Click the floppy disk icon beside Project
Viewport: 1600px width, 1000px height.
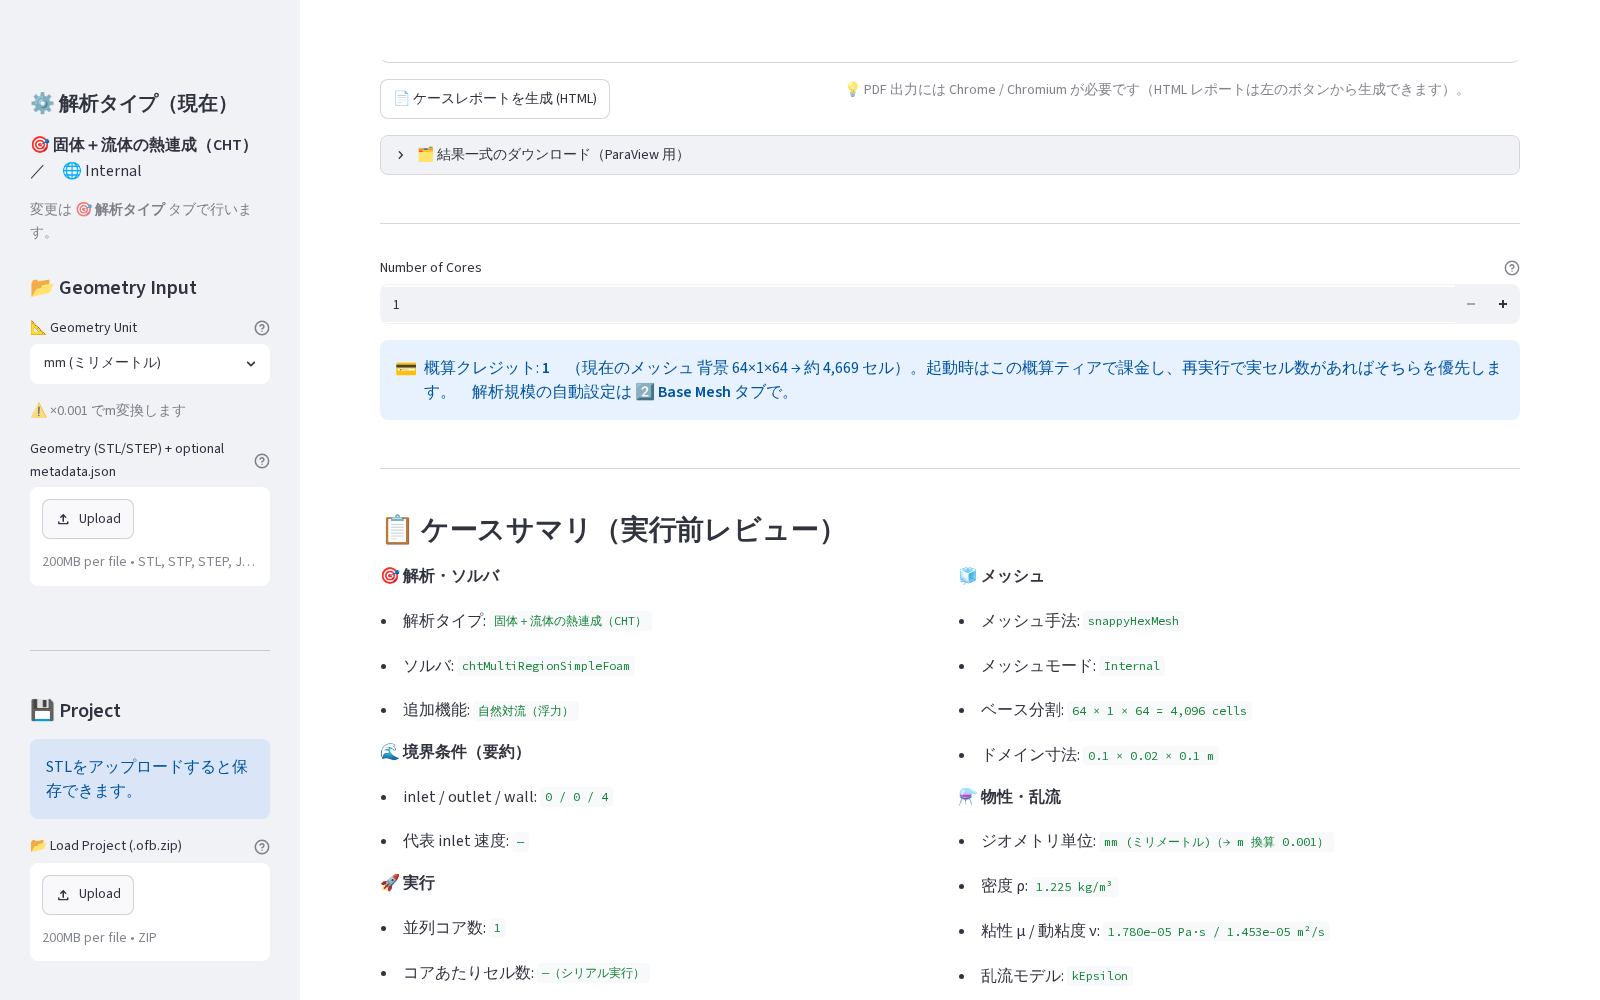pos(42,711)
